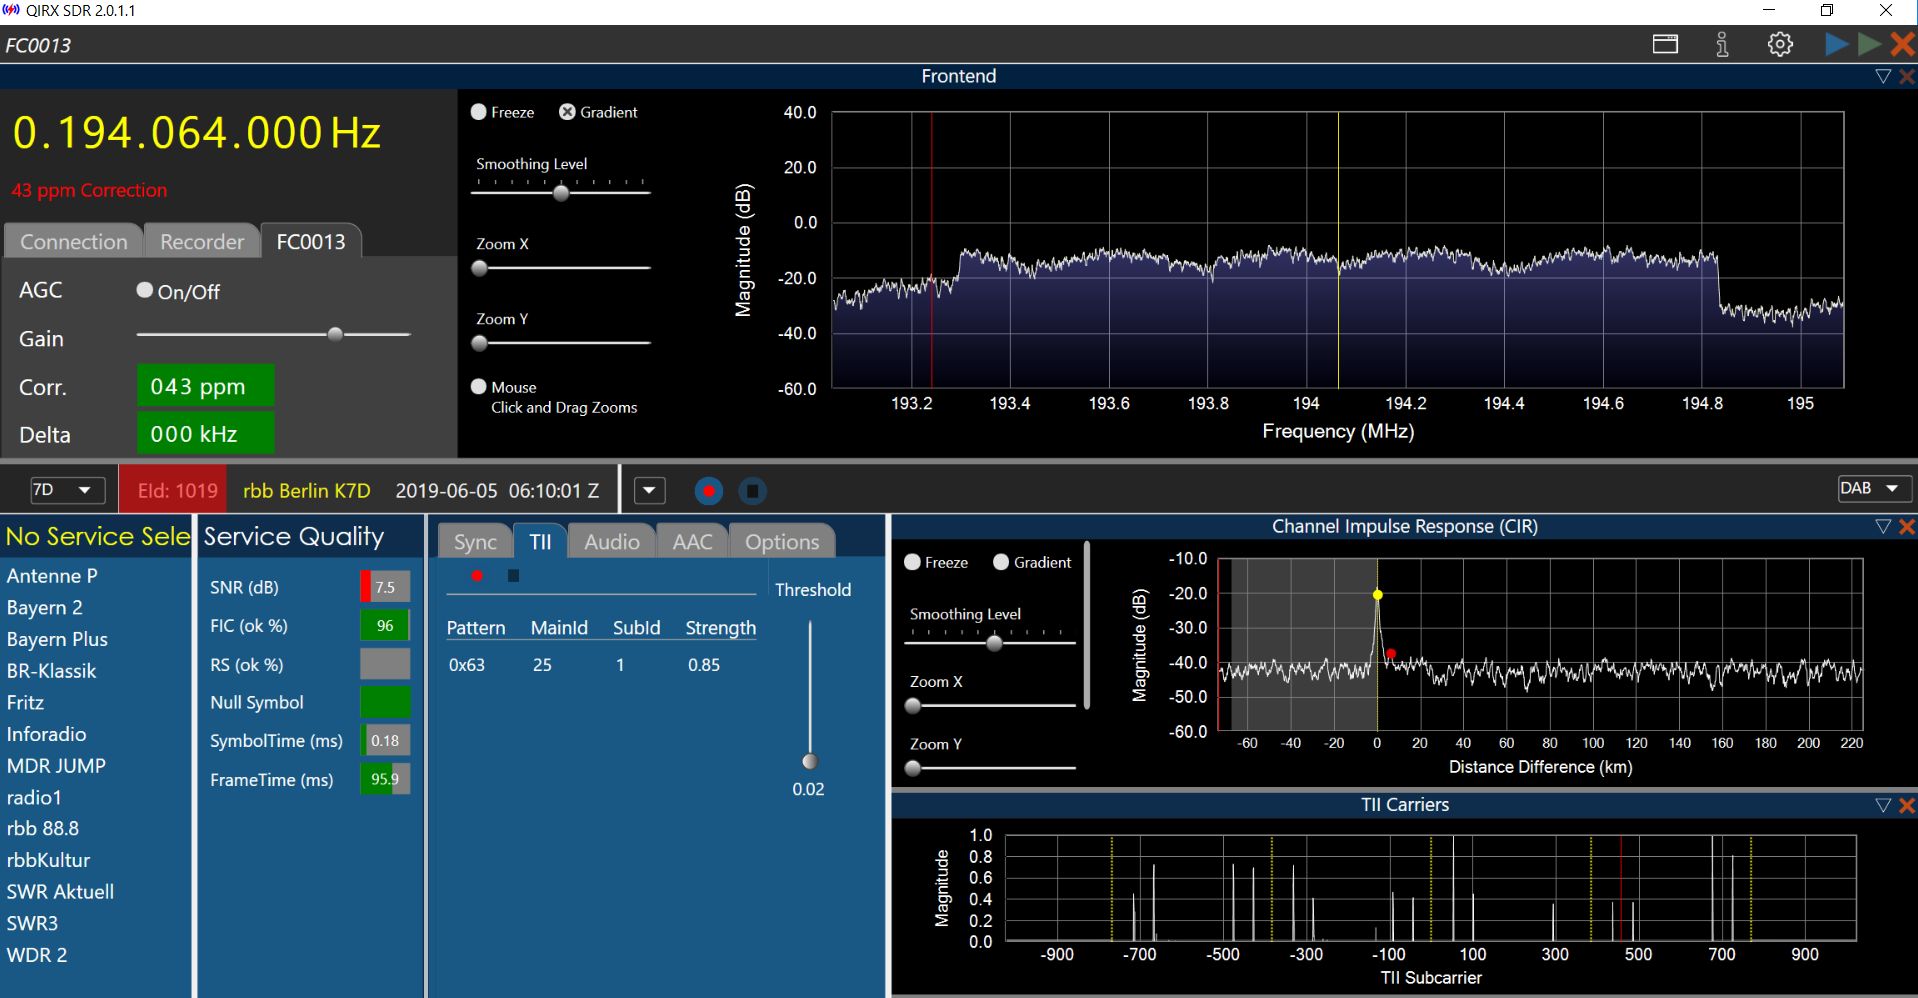This screenshot has width=1918, height=998.
Task: Click the large orange X stop icon
Action: coord(1902,44)
